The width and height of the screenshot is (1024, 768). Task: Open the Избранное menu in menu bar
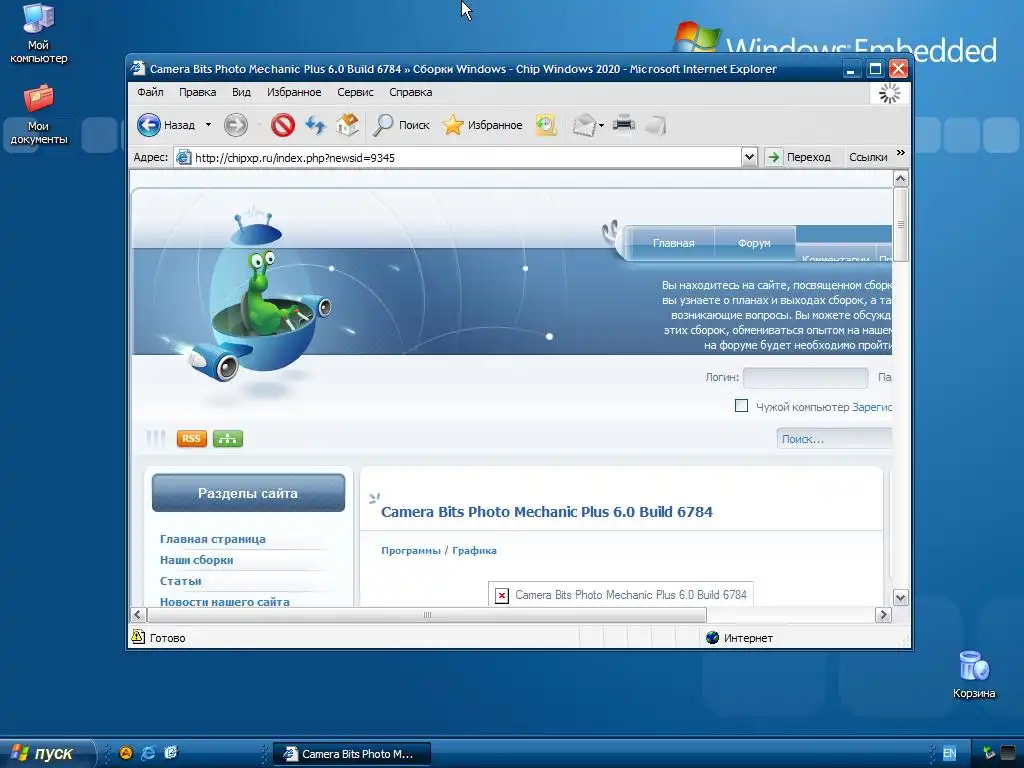(x=294, y=92)
